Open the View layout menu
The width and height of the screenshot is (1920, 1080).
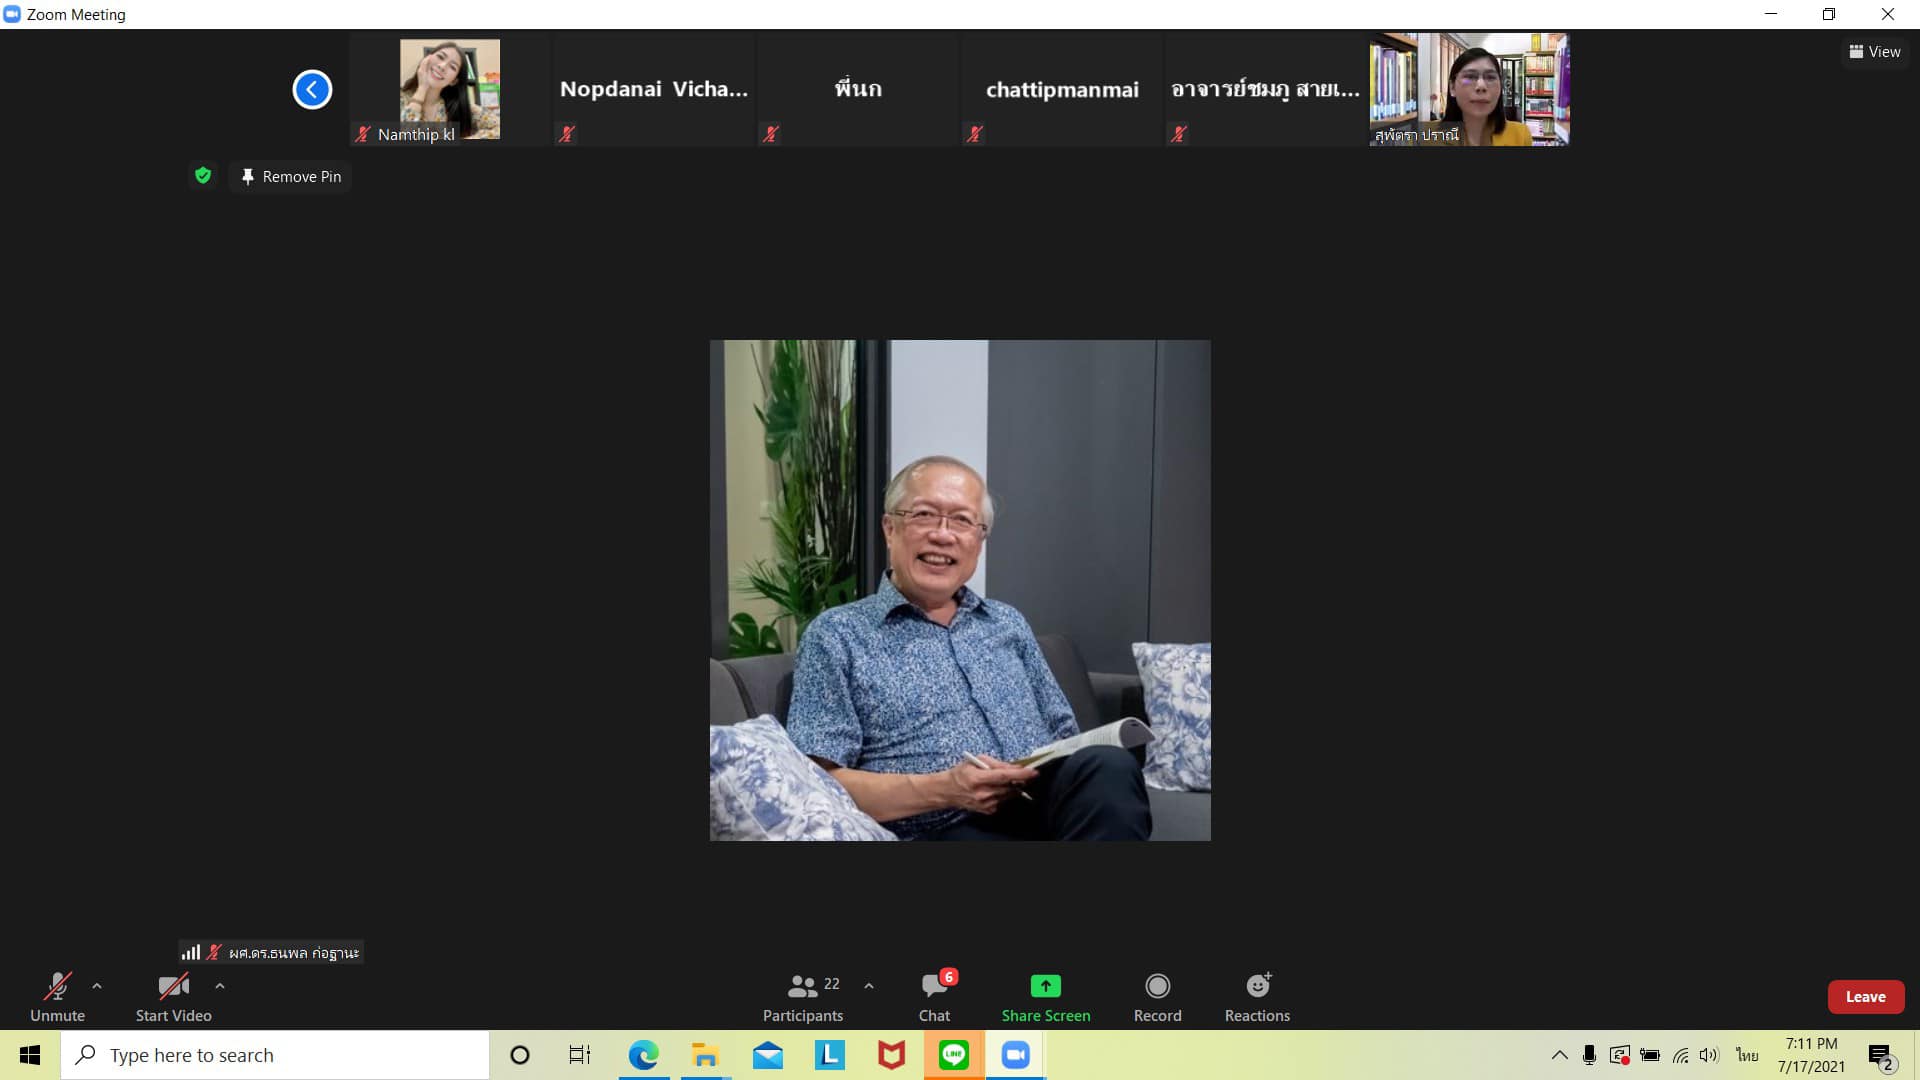click(1874, 52)
